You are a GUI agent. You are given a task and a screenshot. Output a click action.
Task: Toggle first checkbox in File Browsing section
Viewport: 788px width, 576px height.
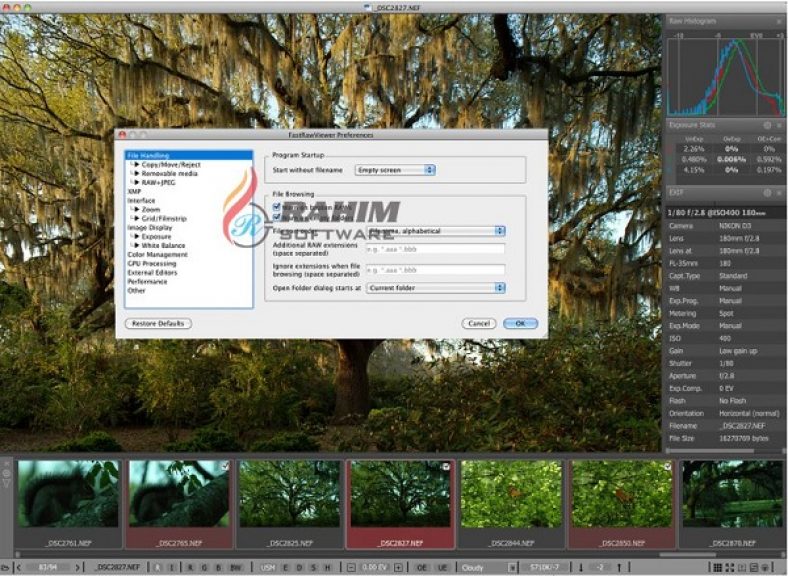(x=277, y=206)
